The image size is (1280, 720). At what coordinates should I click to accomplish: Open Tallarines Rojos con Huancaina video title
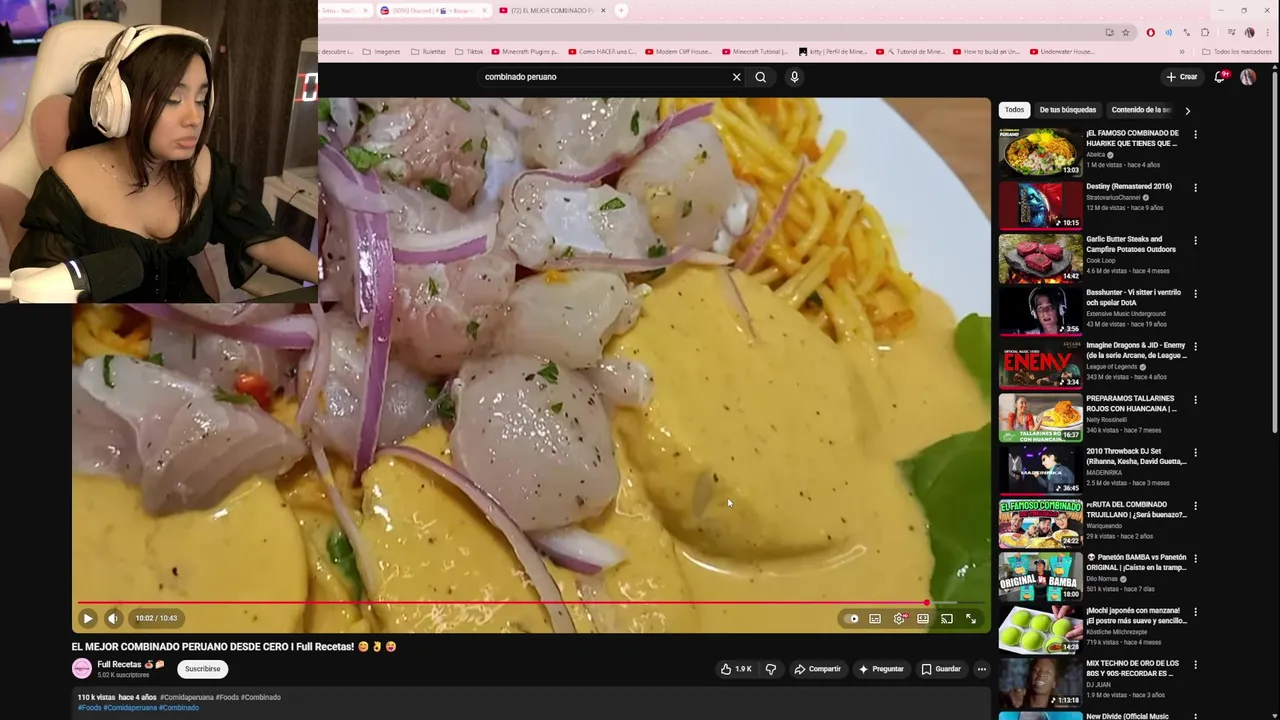1132,403
